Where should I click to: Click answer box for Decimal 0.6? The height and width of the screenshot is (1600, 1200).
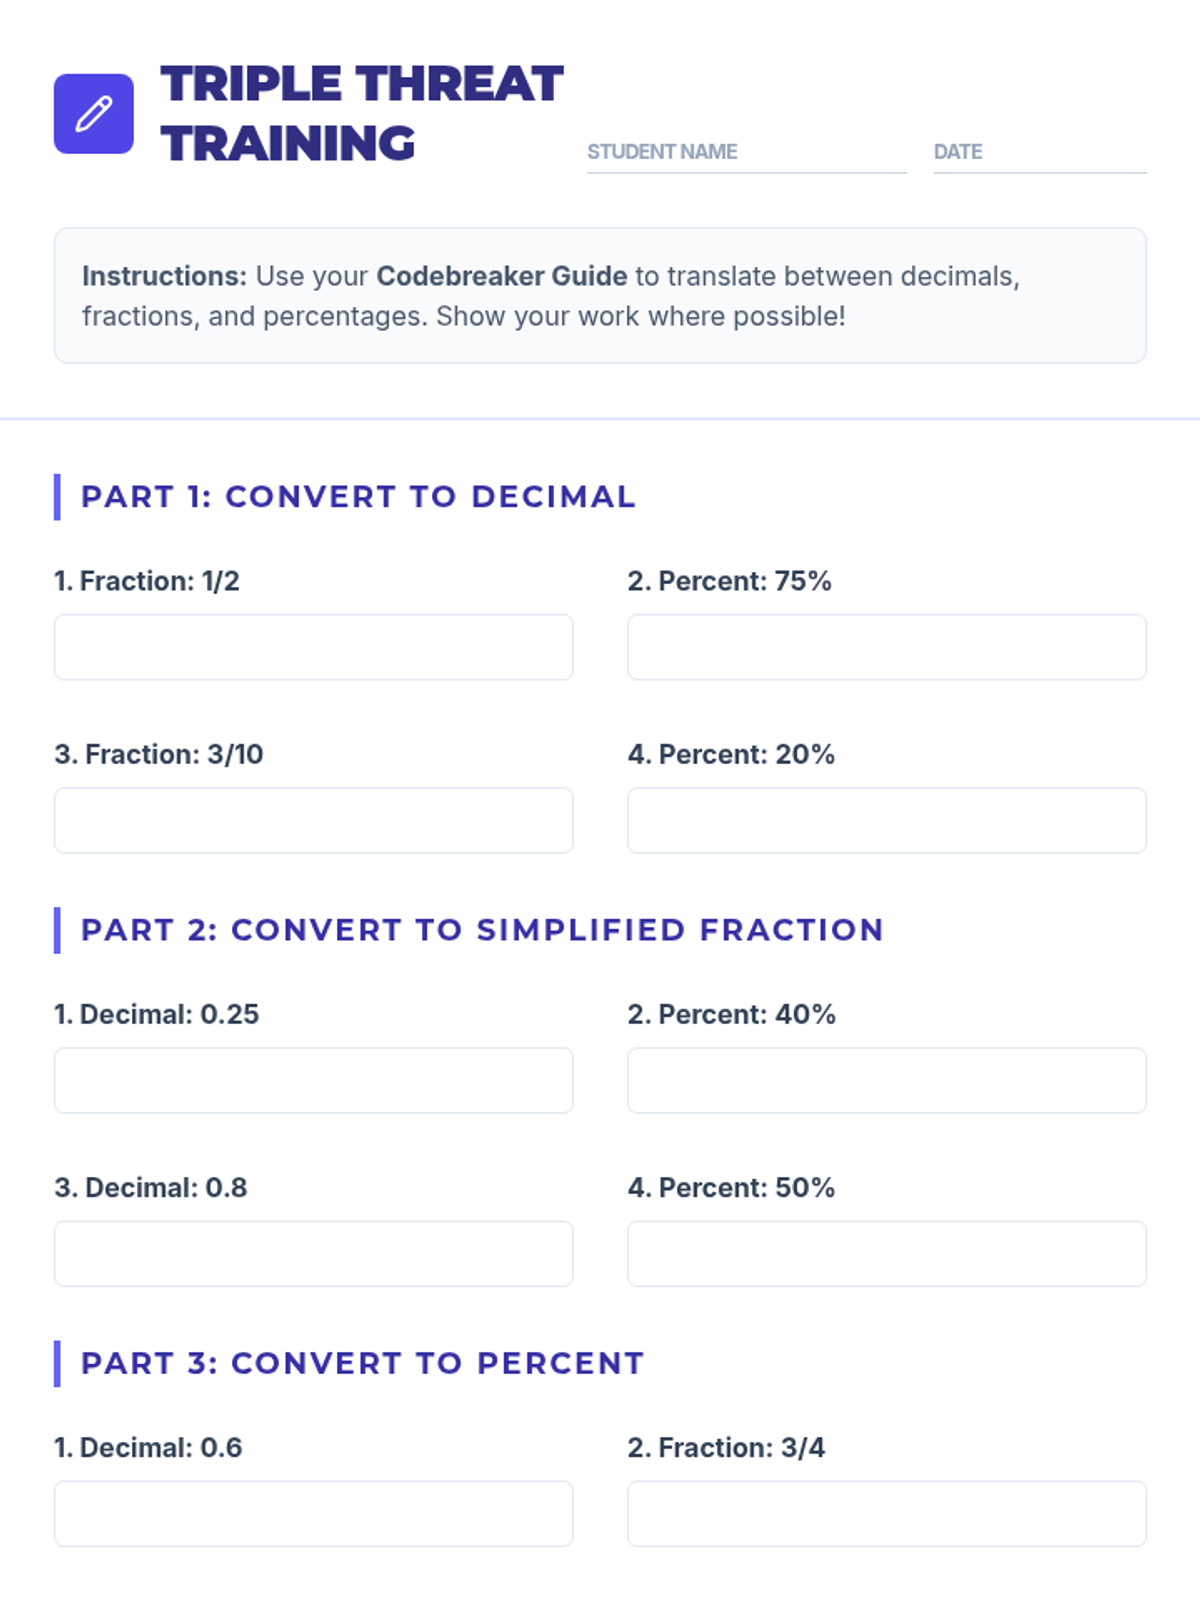click(x=313, y=1513)
